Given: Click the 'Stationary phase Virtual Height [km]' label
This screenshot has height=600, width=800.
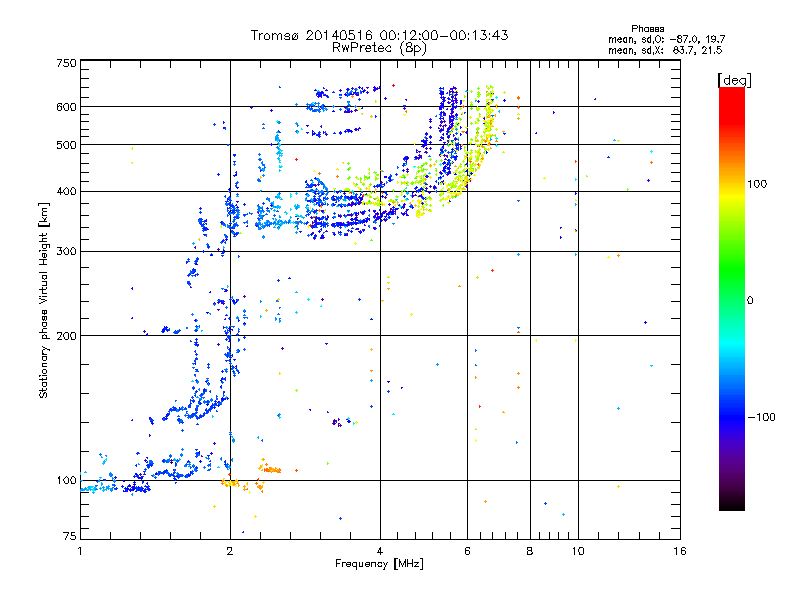Looking at the screenshot, I should [x=44, y=300].
